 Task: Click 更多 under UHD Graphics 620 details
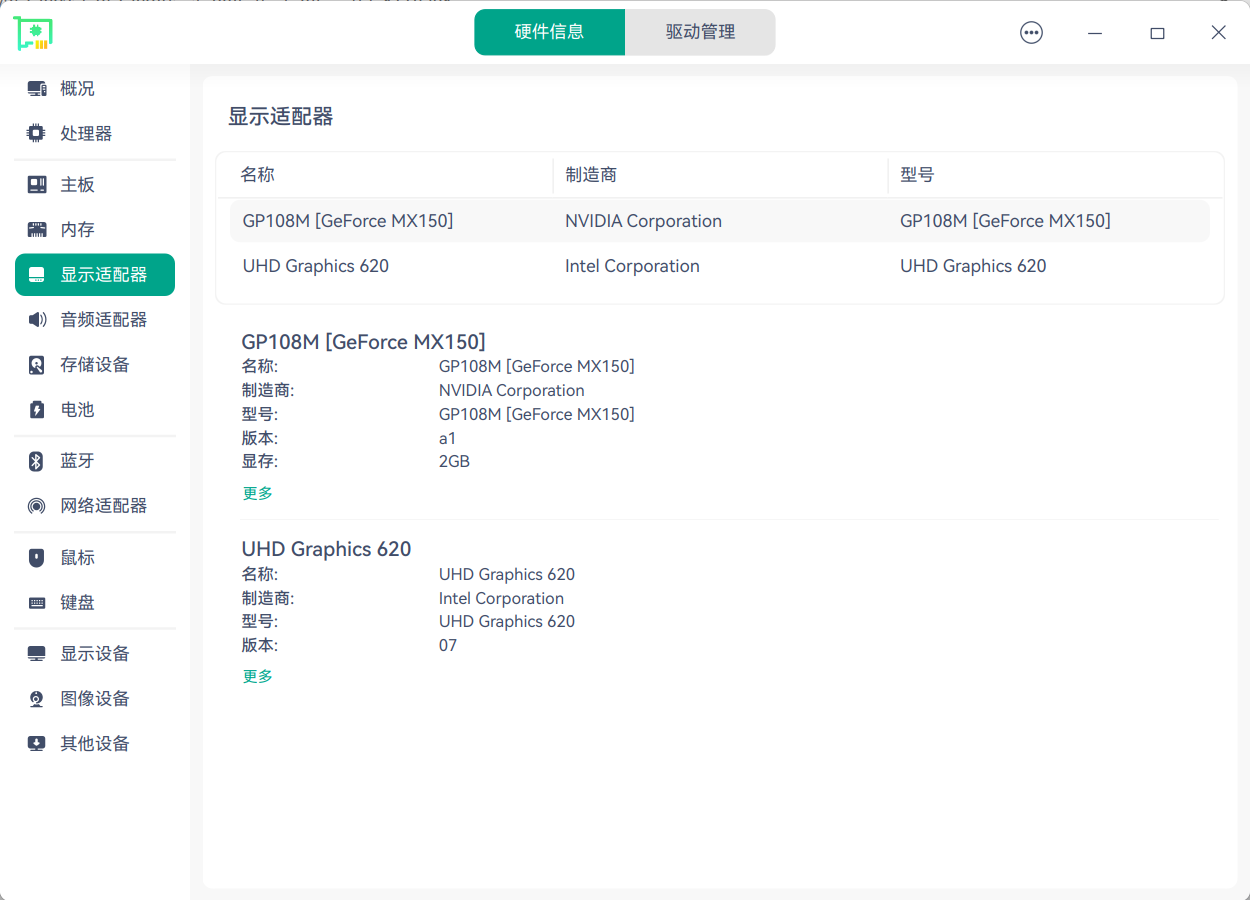click(x=258, y=676)
